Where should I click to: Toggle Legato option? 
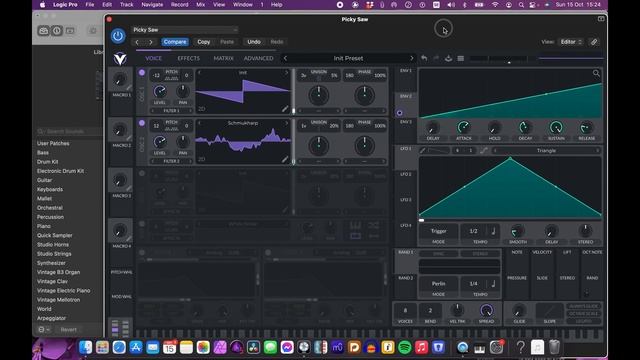(x=584, y=321)
